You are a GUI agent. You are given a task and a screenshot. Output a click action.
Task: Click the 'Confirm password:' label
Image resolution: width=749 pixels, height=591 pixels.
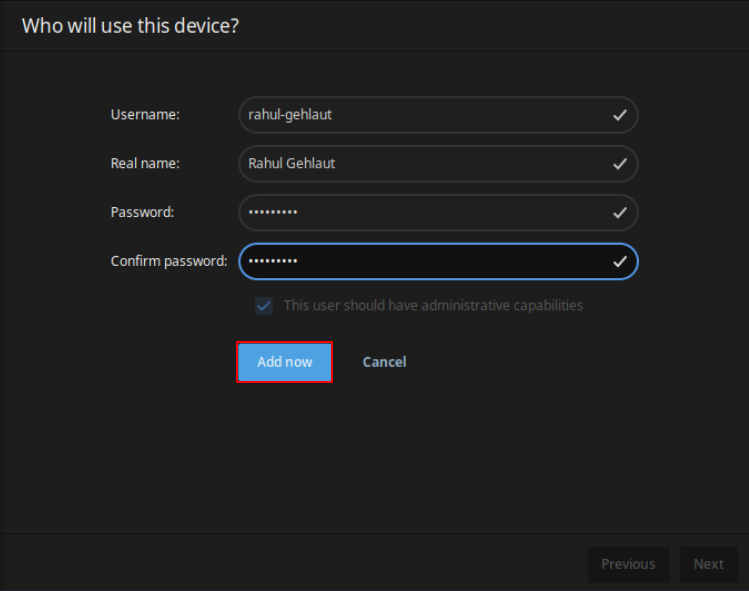coord(169,261)
